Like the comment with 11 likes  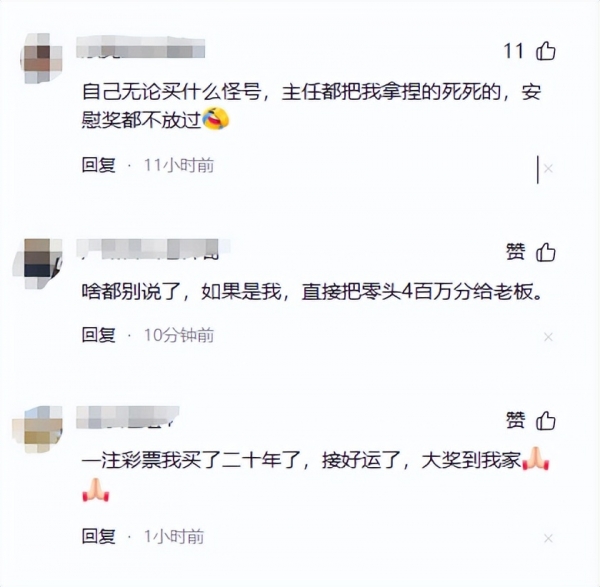tap(546, 51)
